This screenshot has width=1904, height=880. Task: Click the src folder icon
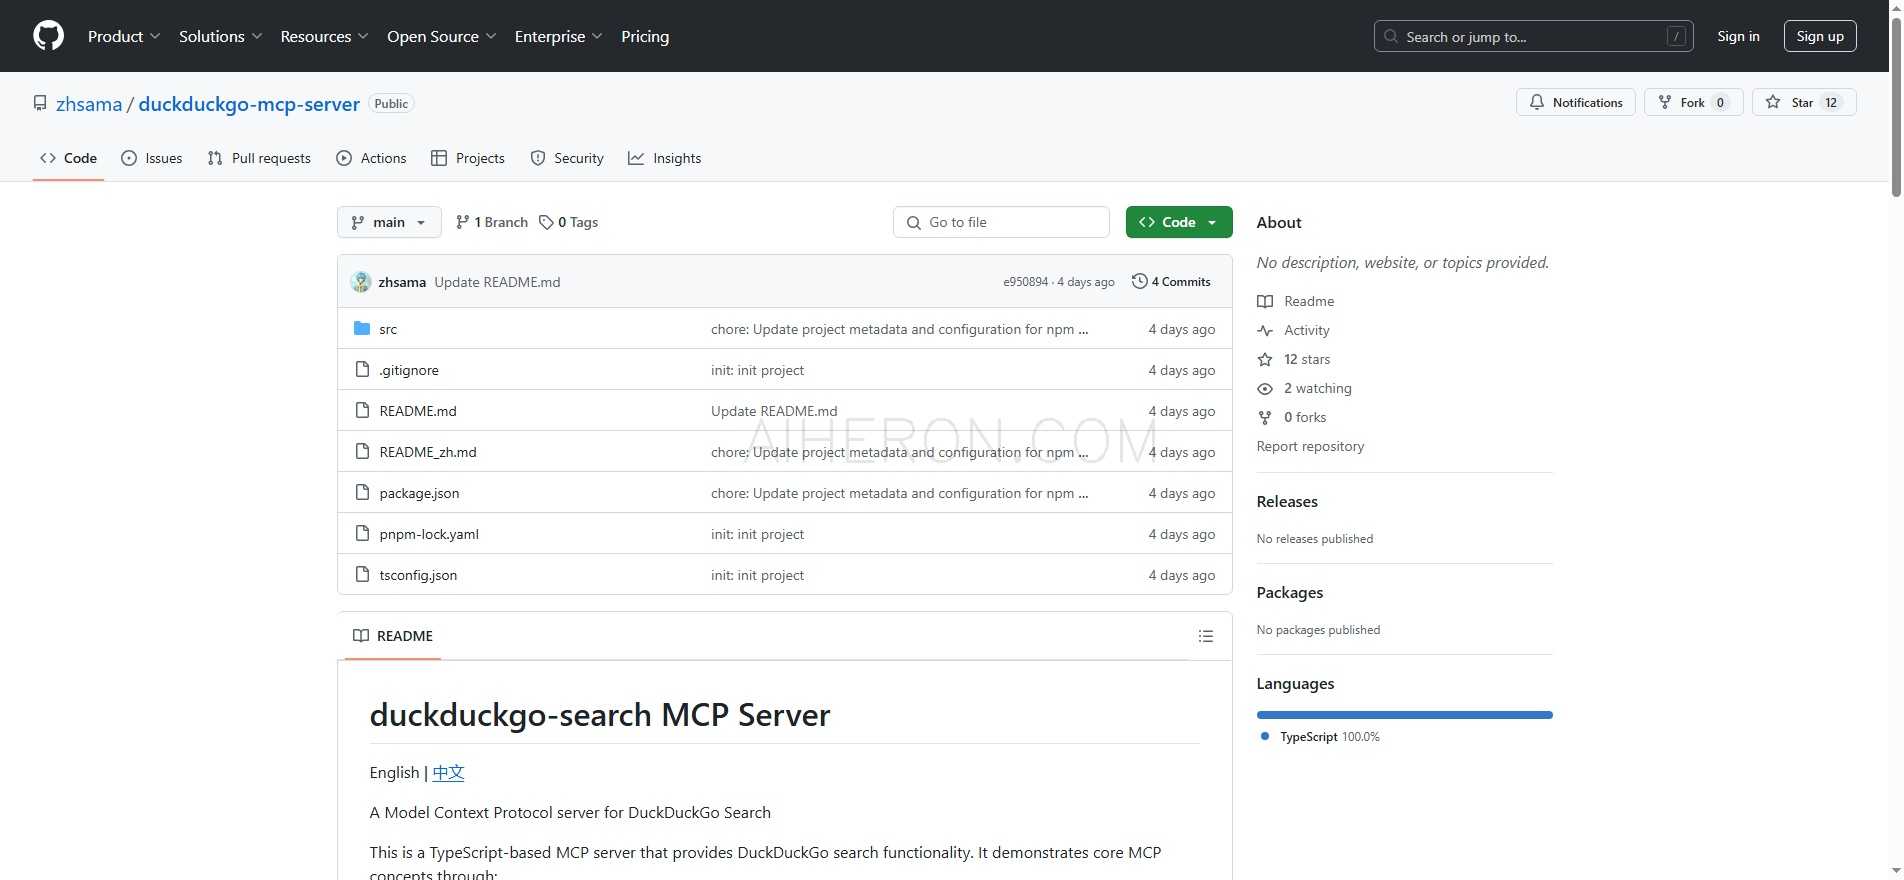pos(362,329)
